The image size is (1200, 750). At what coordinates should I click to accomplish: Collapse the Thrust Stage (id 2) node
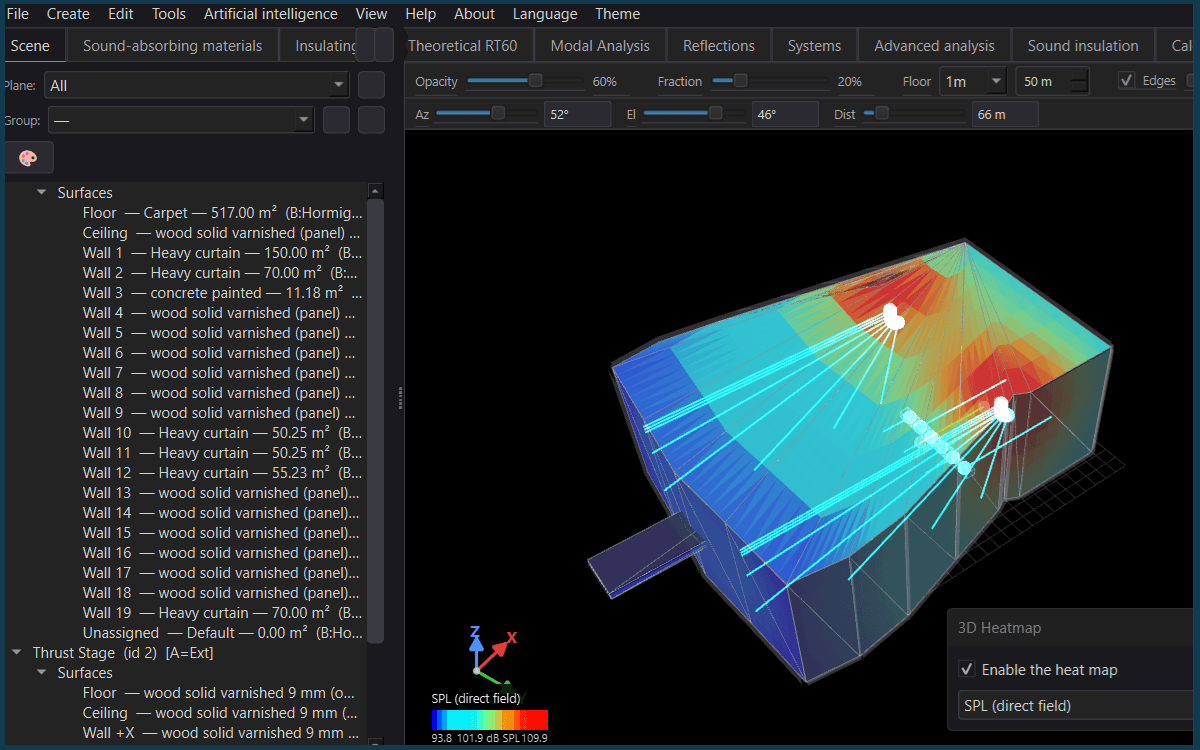click(16, 653)
